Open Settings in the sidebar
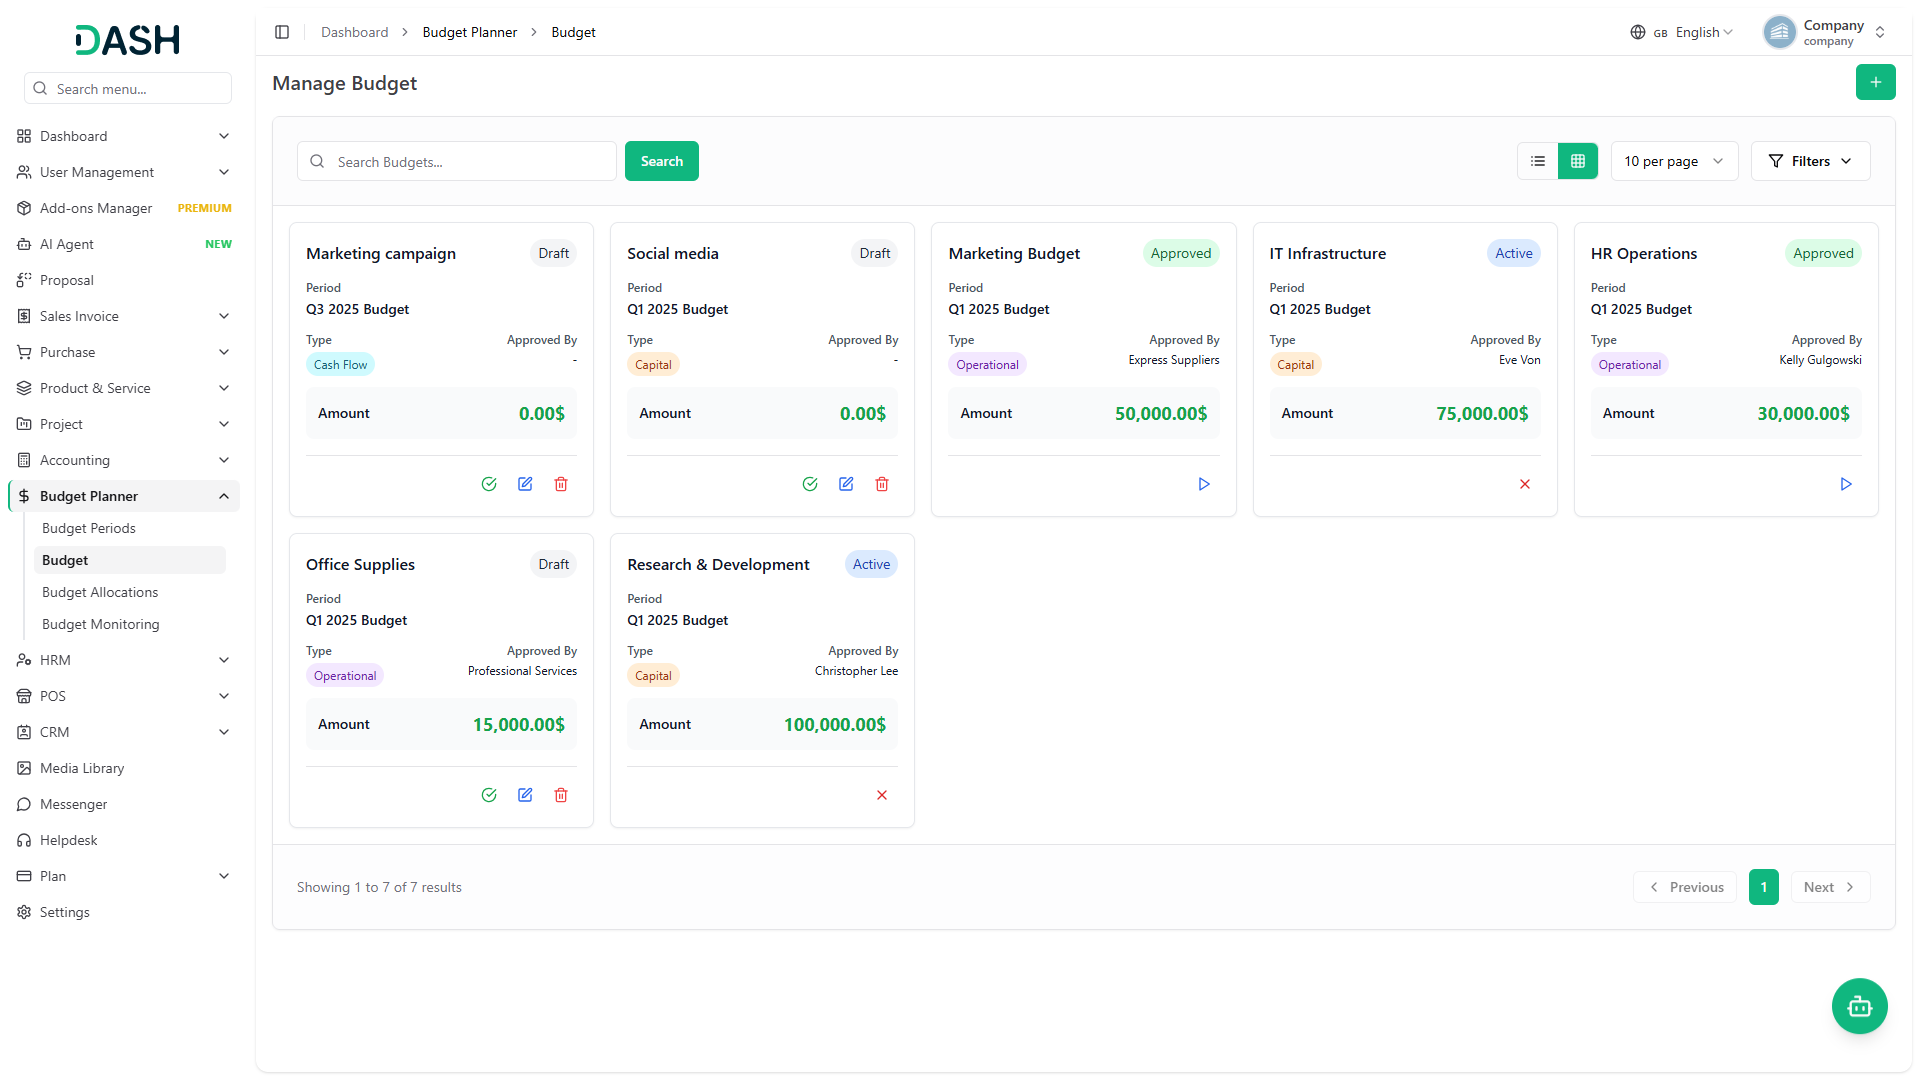The image size is (1920, 1080). [124, 912]
